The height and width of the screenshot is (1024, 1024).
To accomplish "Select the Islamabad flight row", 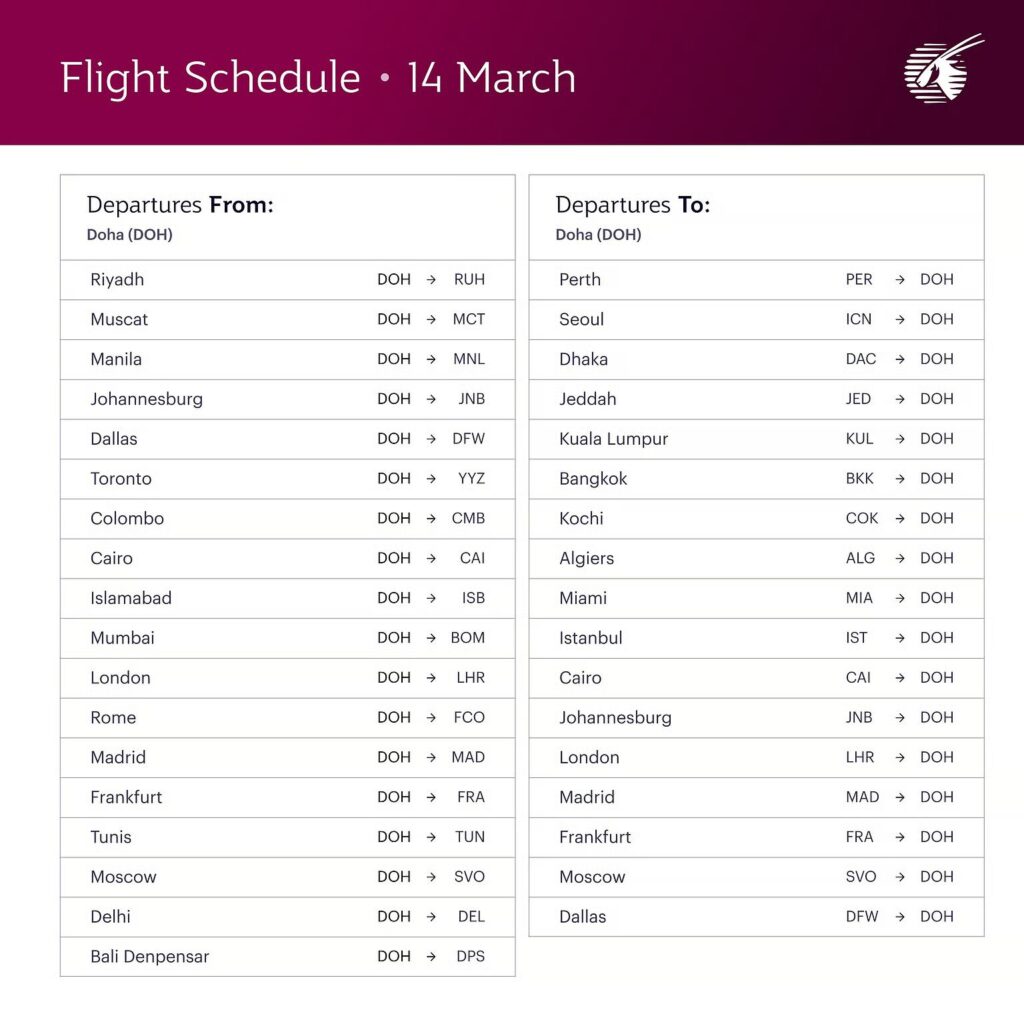I will click(x=287, y=598).
